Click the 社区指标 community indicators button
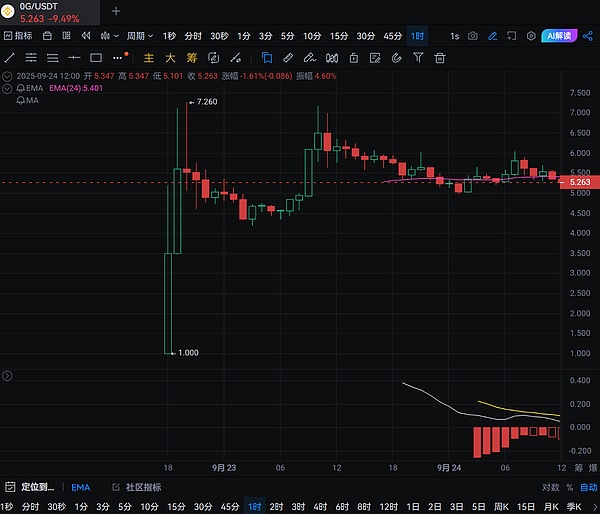 click(138, 487)
